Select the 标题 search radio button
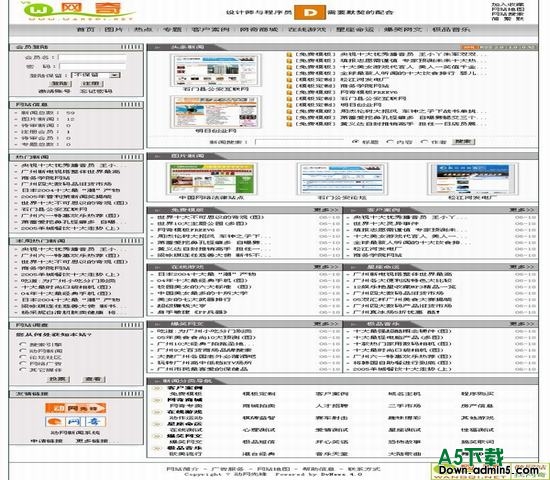The width and height of the screenshot is (550, 480). point(355,142)
